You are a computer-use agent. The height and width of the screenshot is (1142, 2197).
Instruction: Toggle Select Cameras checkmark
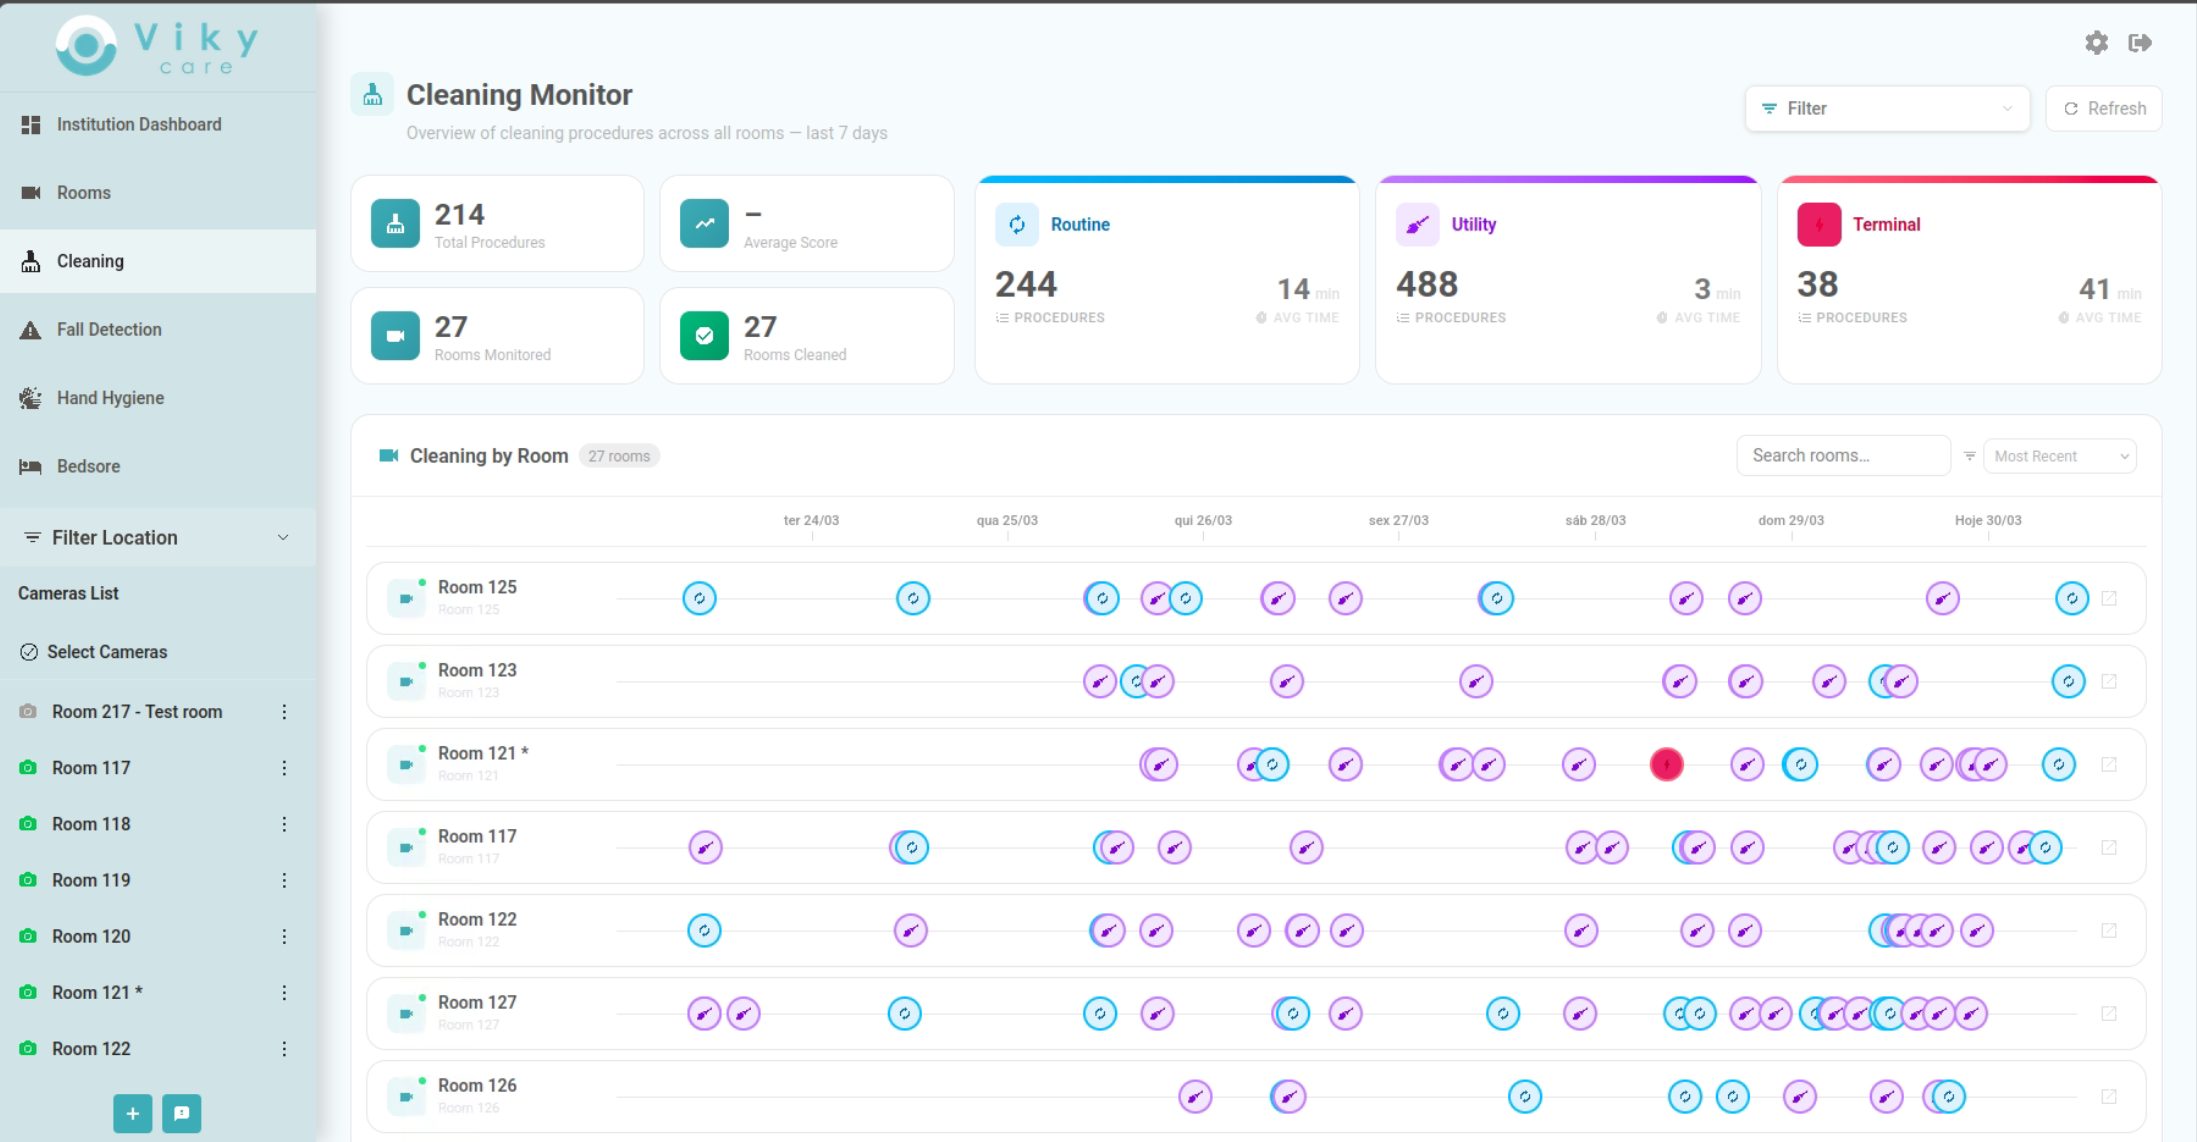click(x=29, y=652)
